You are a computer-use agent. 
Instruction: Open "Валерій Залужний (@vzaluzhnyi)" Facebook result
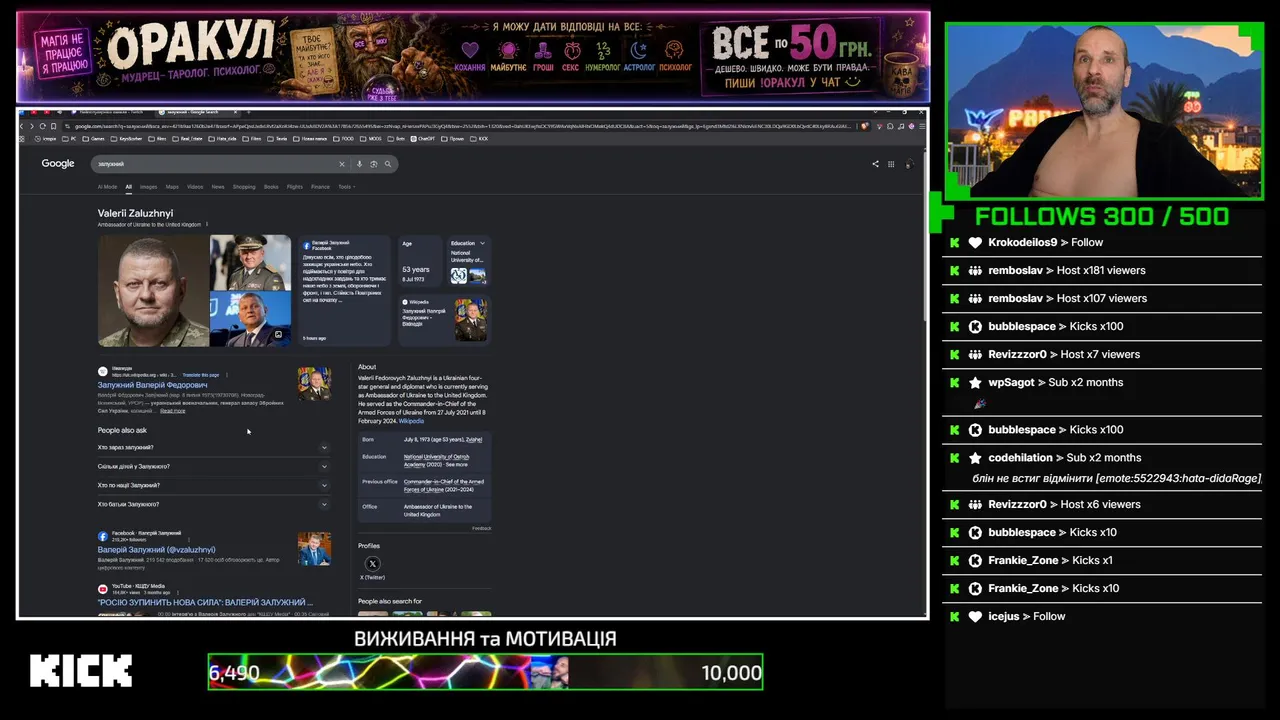coord(156,550)
